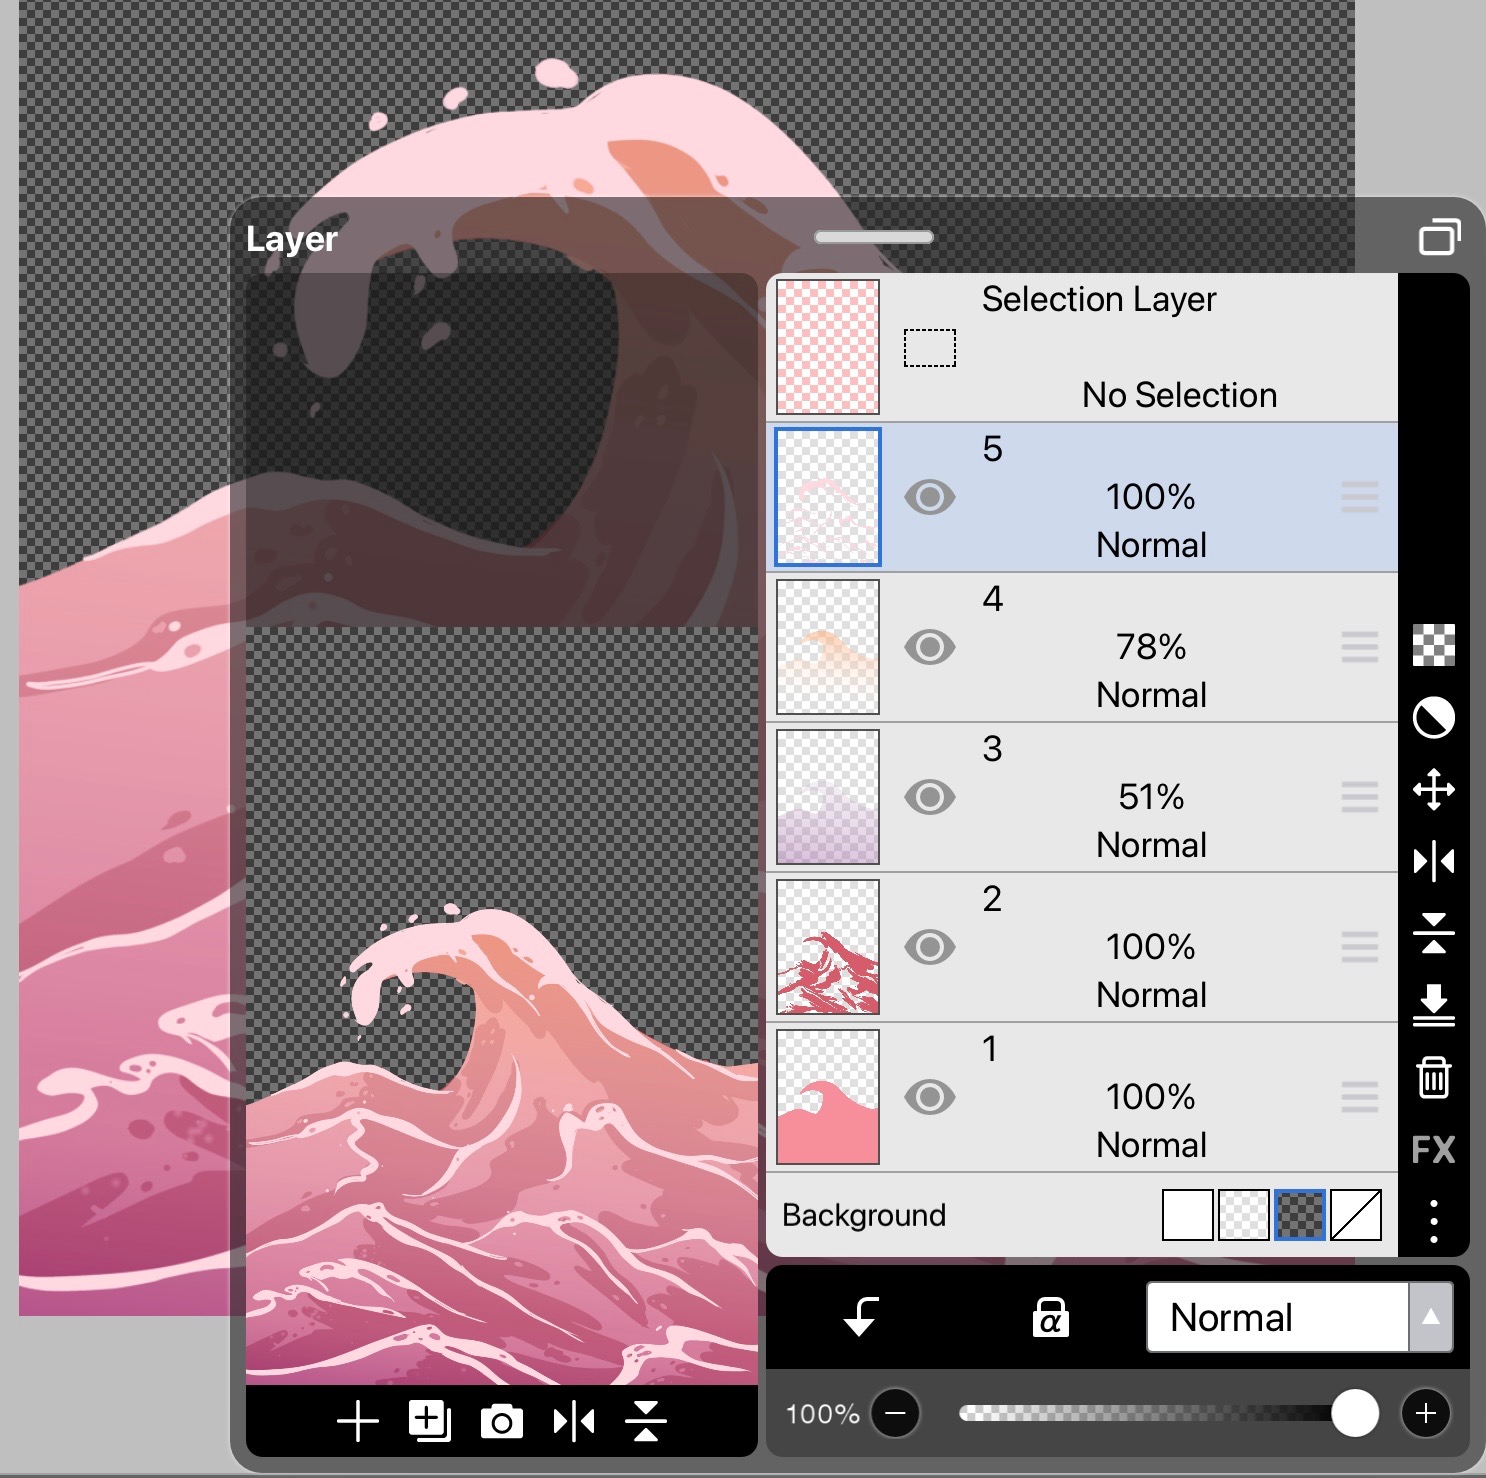The image size is (1486, 1478).
Task: Select light transparent checker background swatch
Action: pos(1244,1215)
